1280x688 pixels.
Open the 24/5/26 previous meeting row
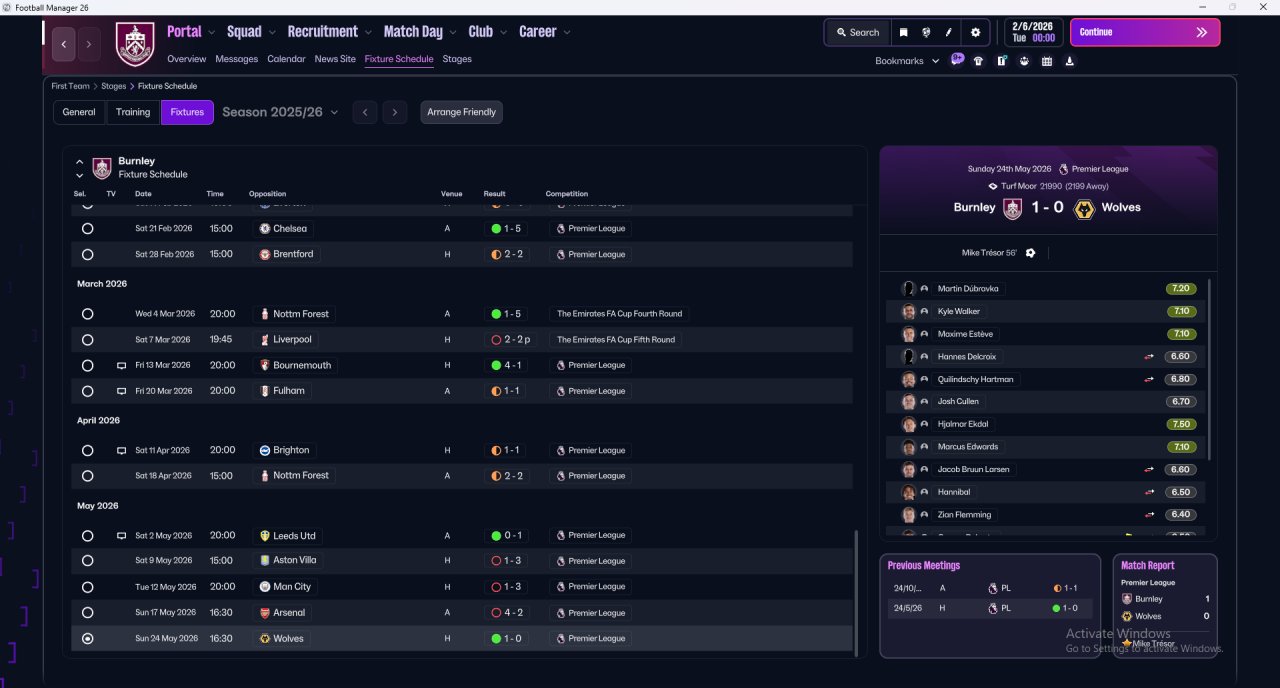tap(989, 608)
